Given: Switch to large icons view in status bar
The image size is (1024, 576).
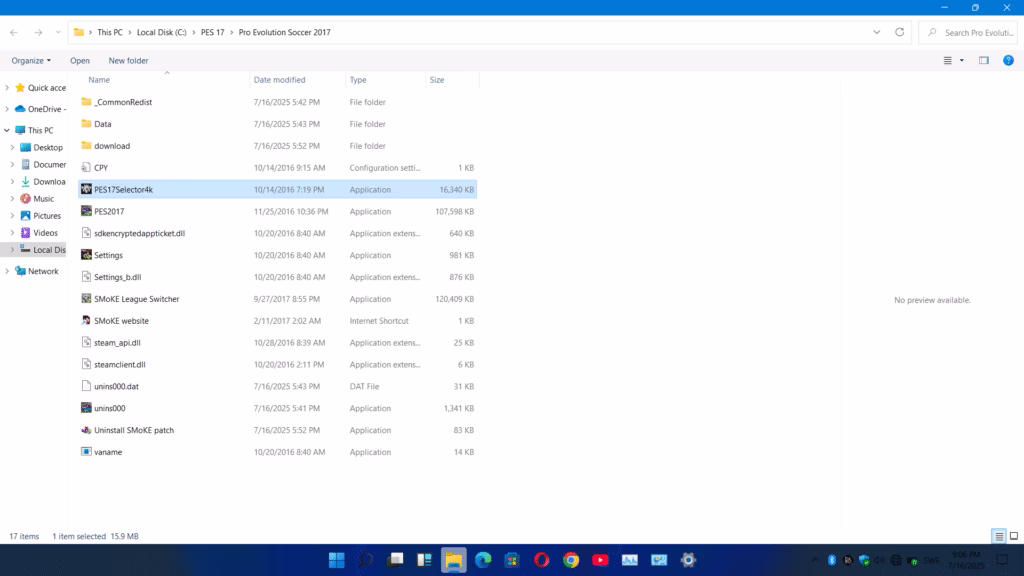Looking at the screenshot, I should (x=1014, y=536).
